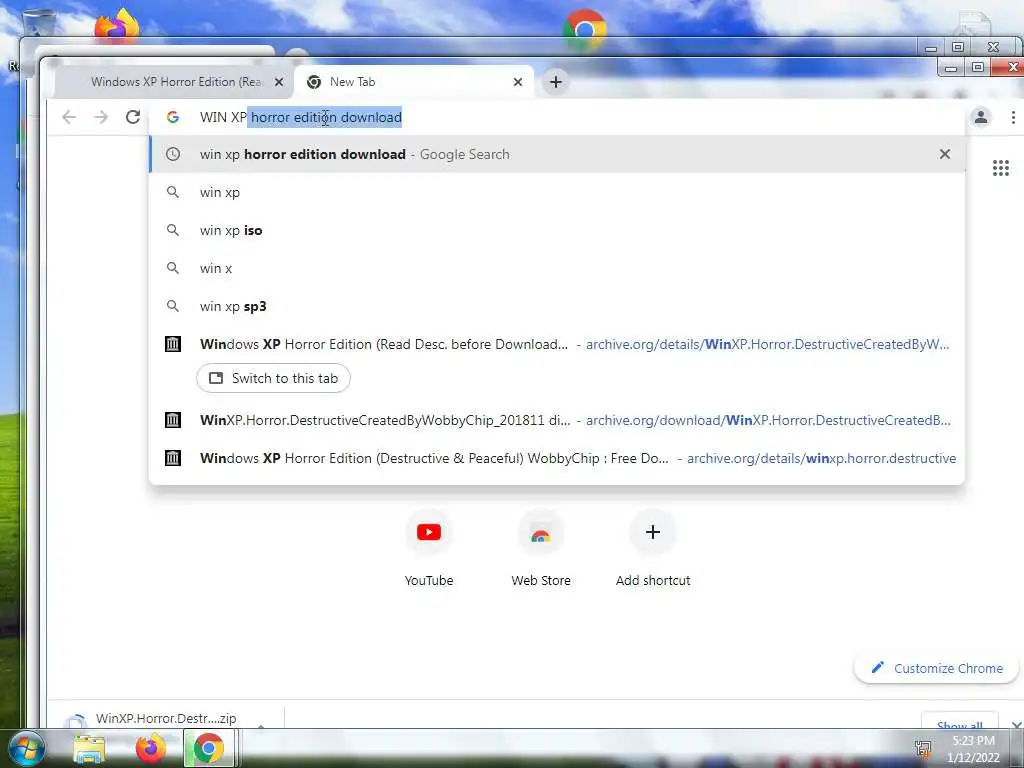Open the WinXP.Horror.DestructiveCreatedByWobbyChip_201811 suggestion
1024x768 pixels.
click(x=557, y=420)
